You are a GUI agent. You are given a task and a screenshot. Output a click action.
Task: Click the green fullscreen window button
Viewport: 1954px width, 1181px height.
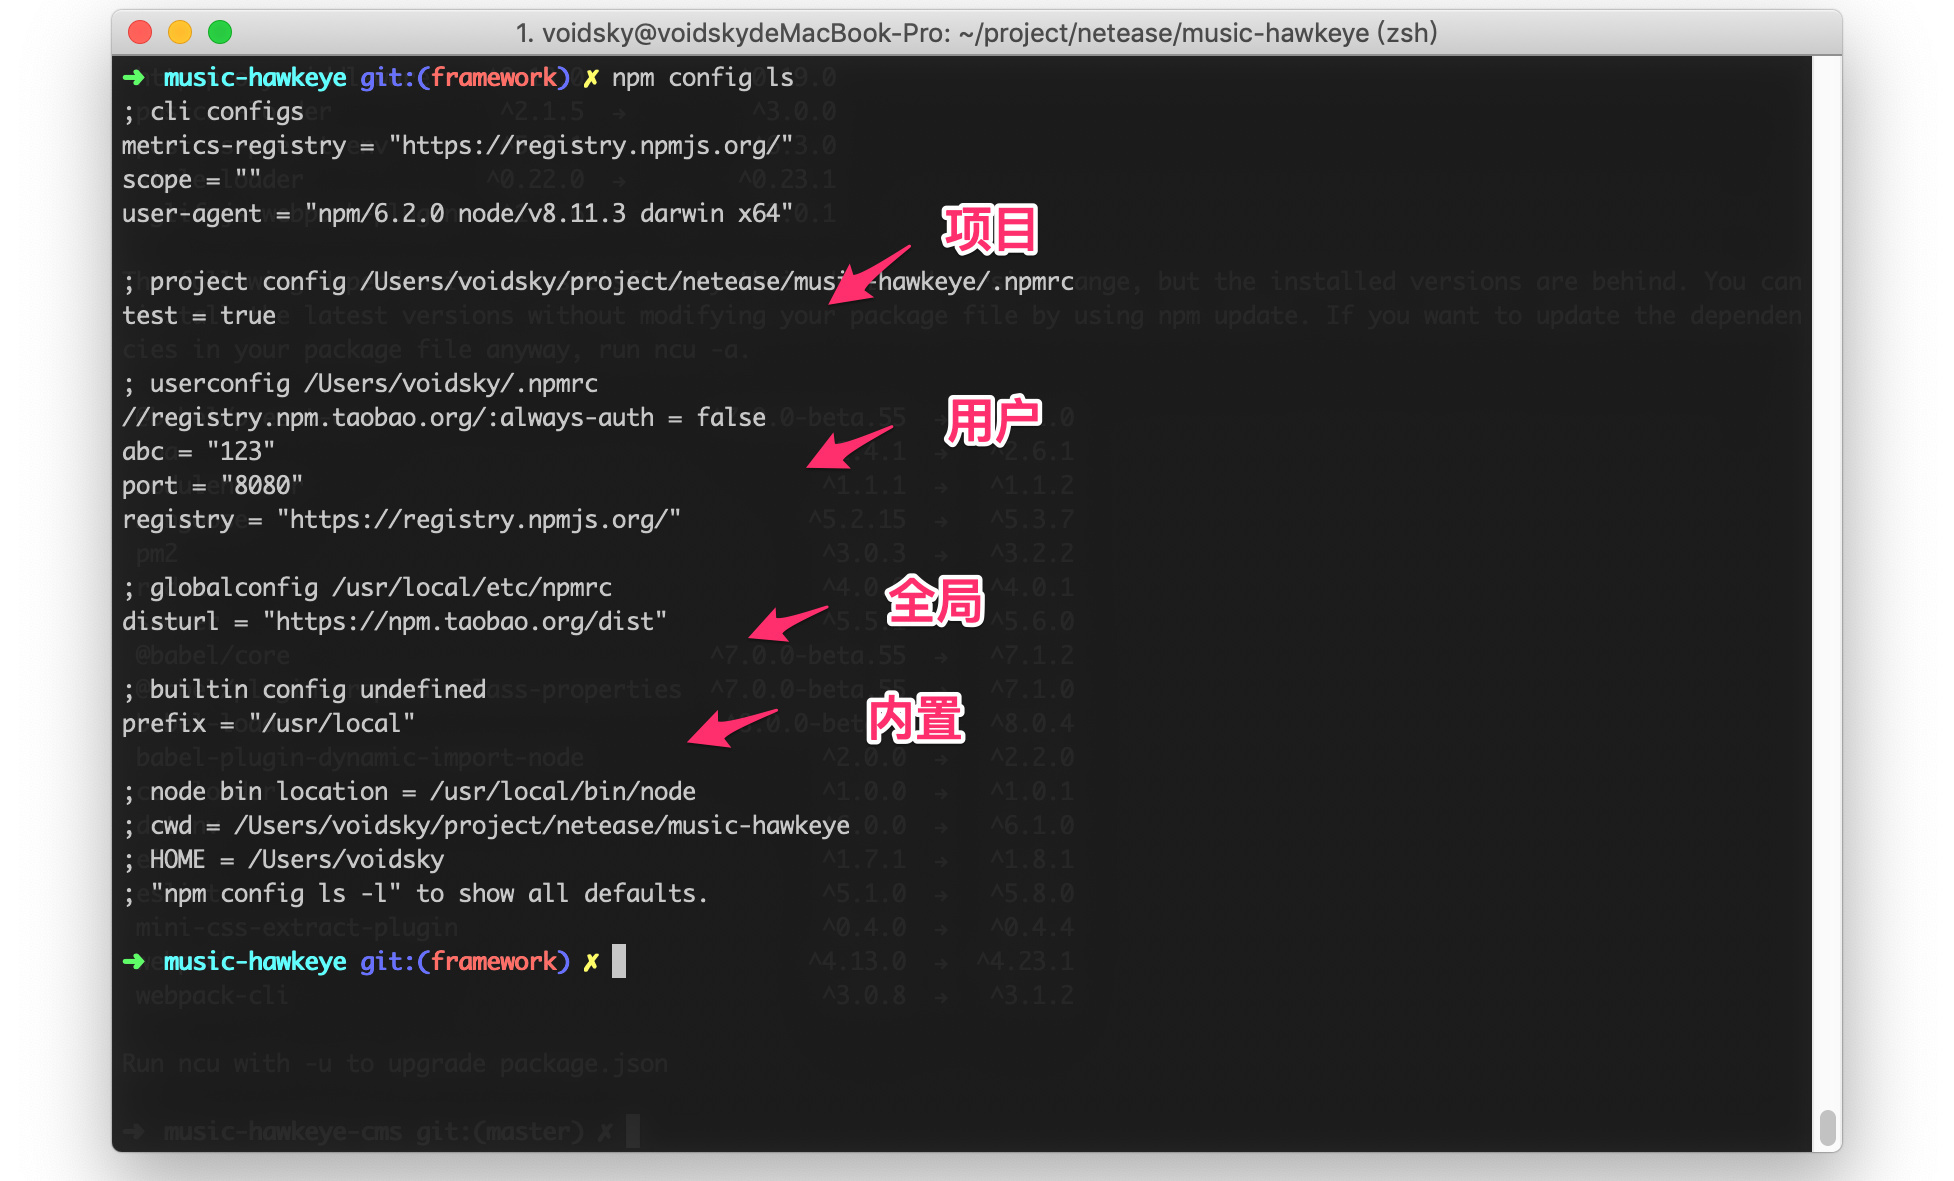(x=220, y=33)
